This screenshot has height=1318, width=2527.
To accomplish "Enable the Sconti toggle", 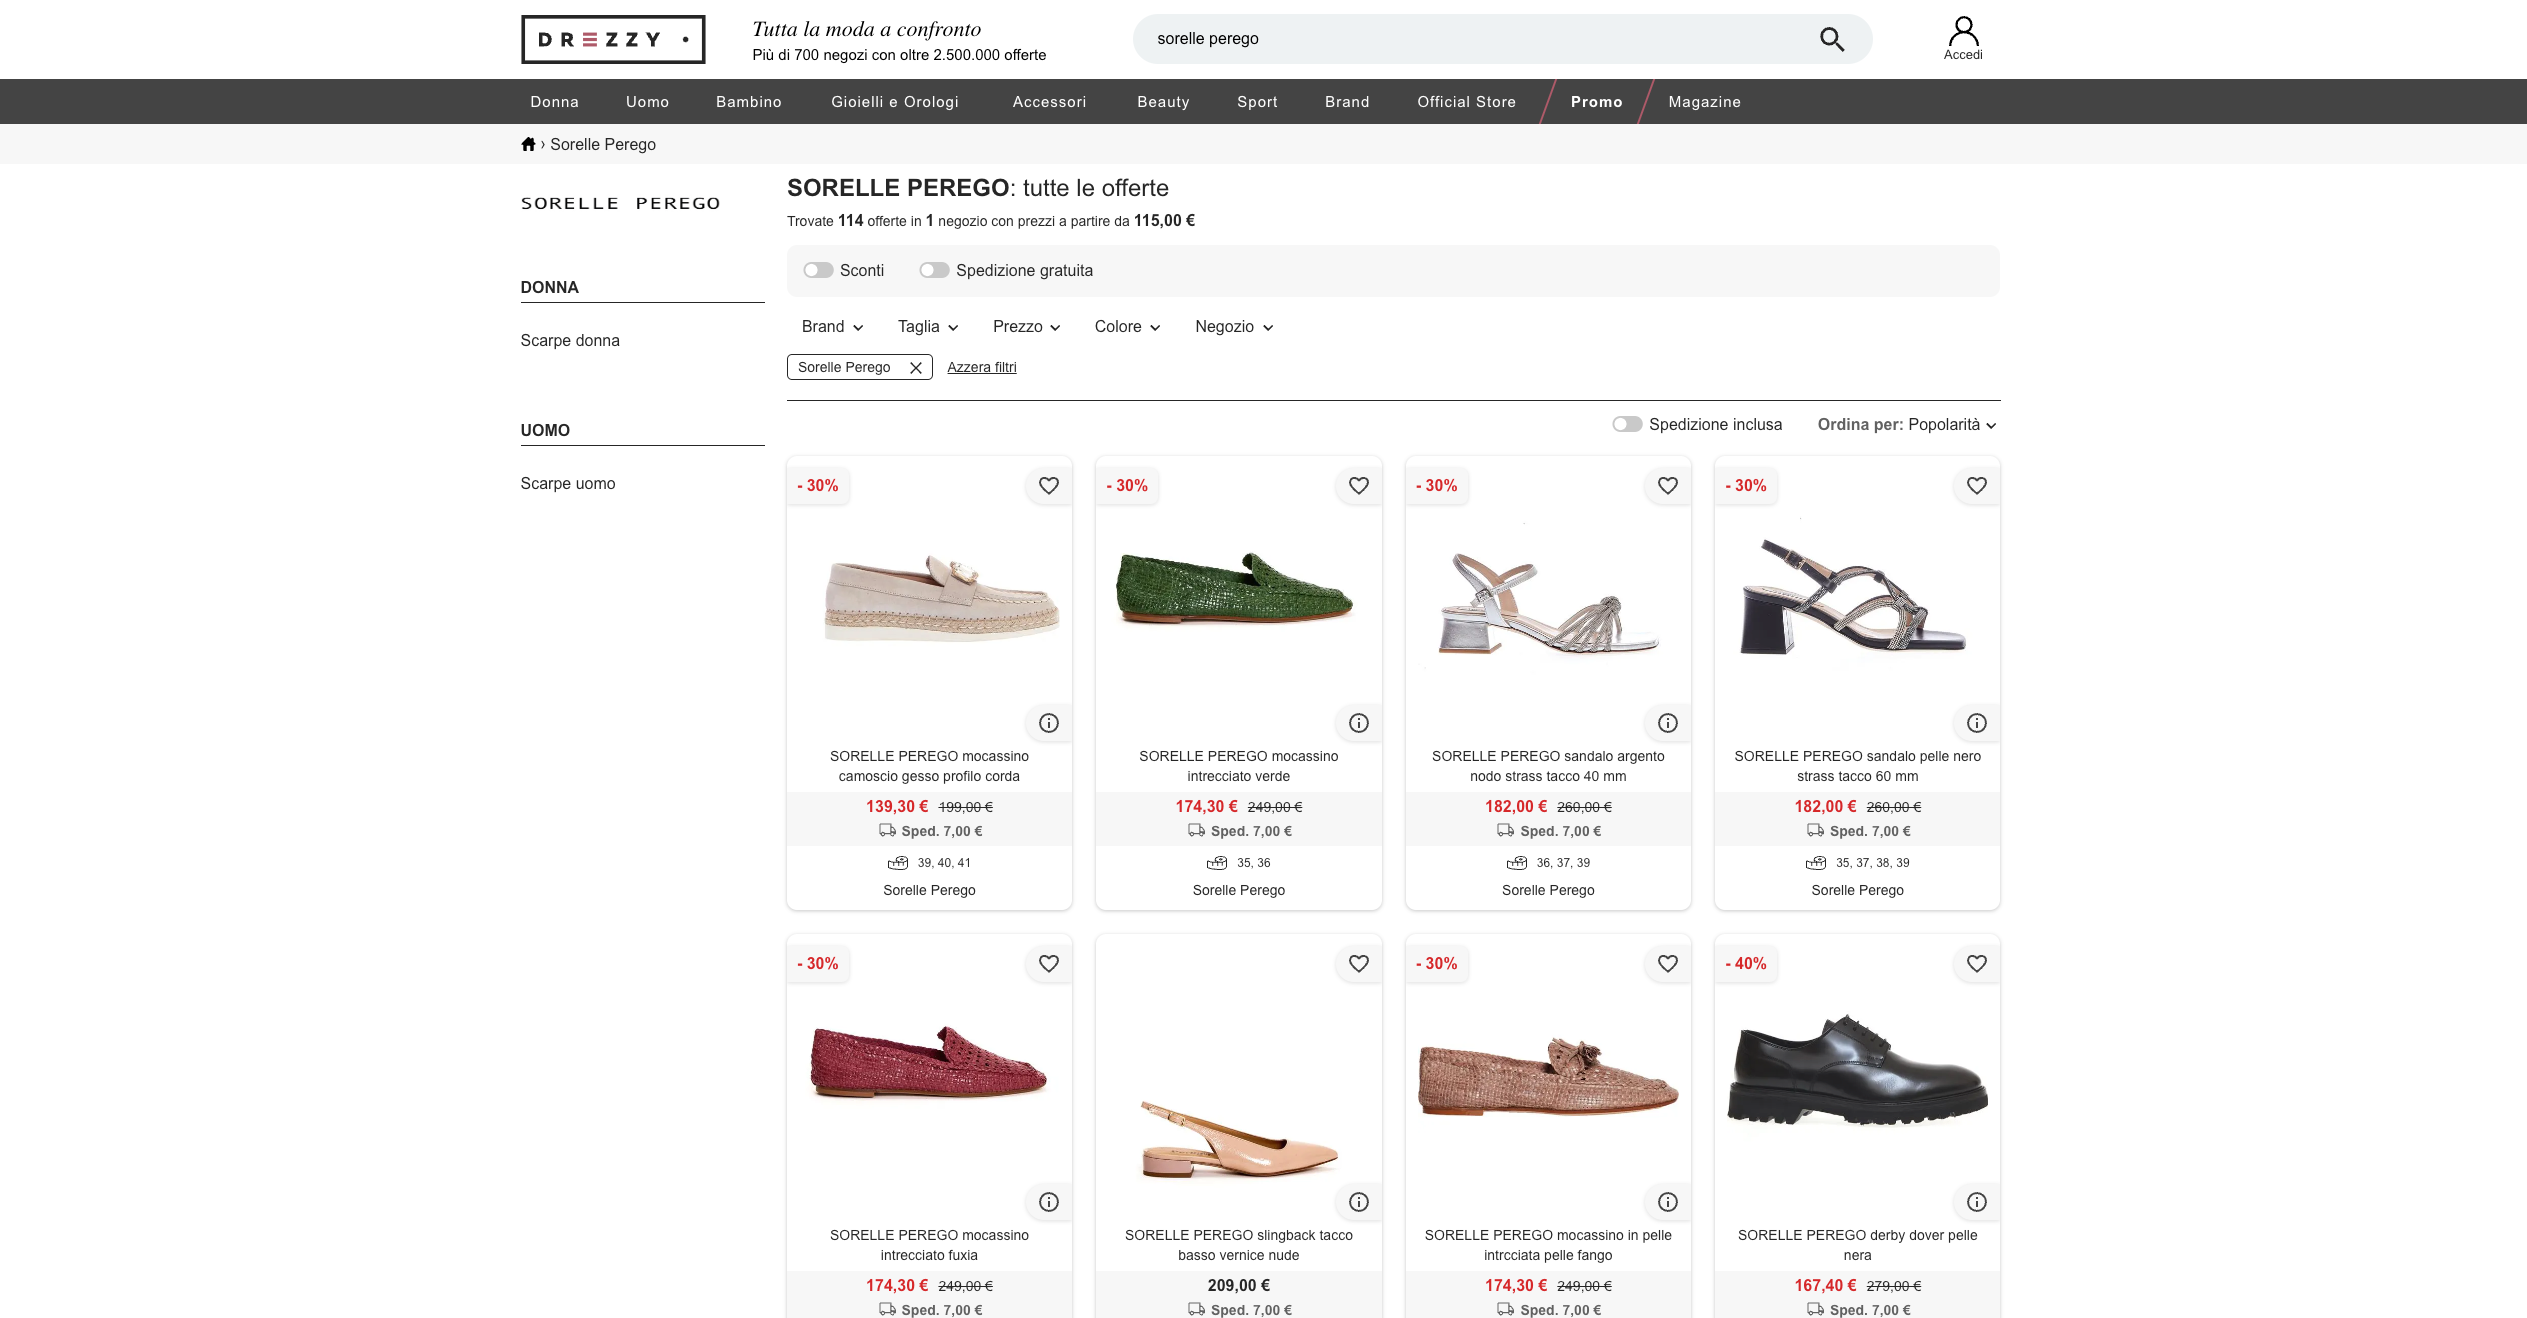I will [818, 270].
